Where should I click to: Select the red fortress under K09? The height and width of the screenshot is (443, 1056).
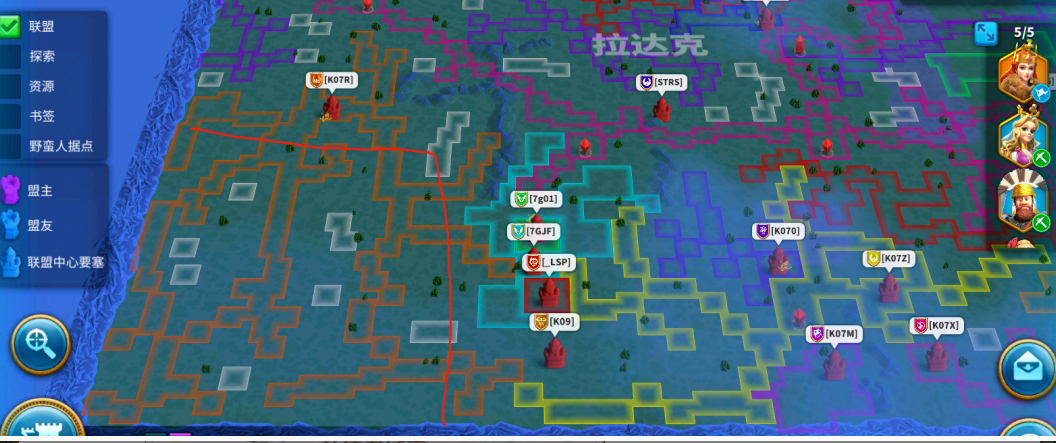554,353
